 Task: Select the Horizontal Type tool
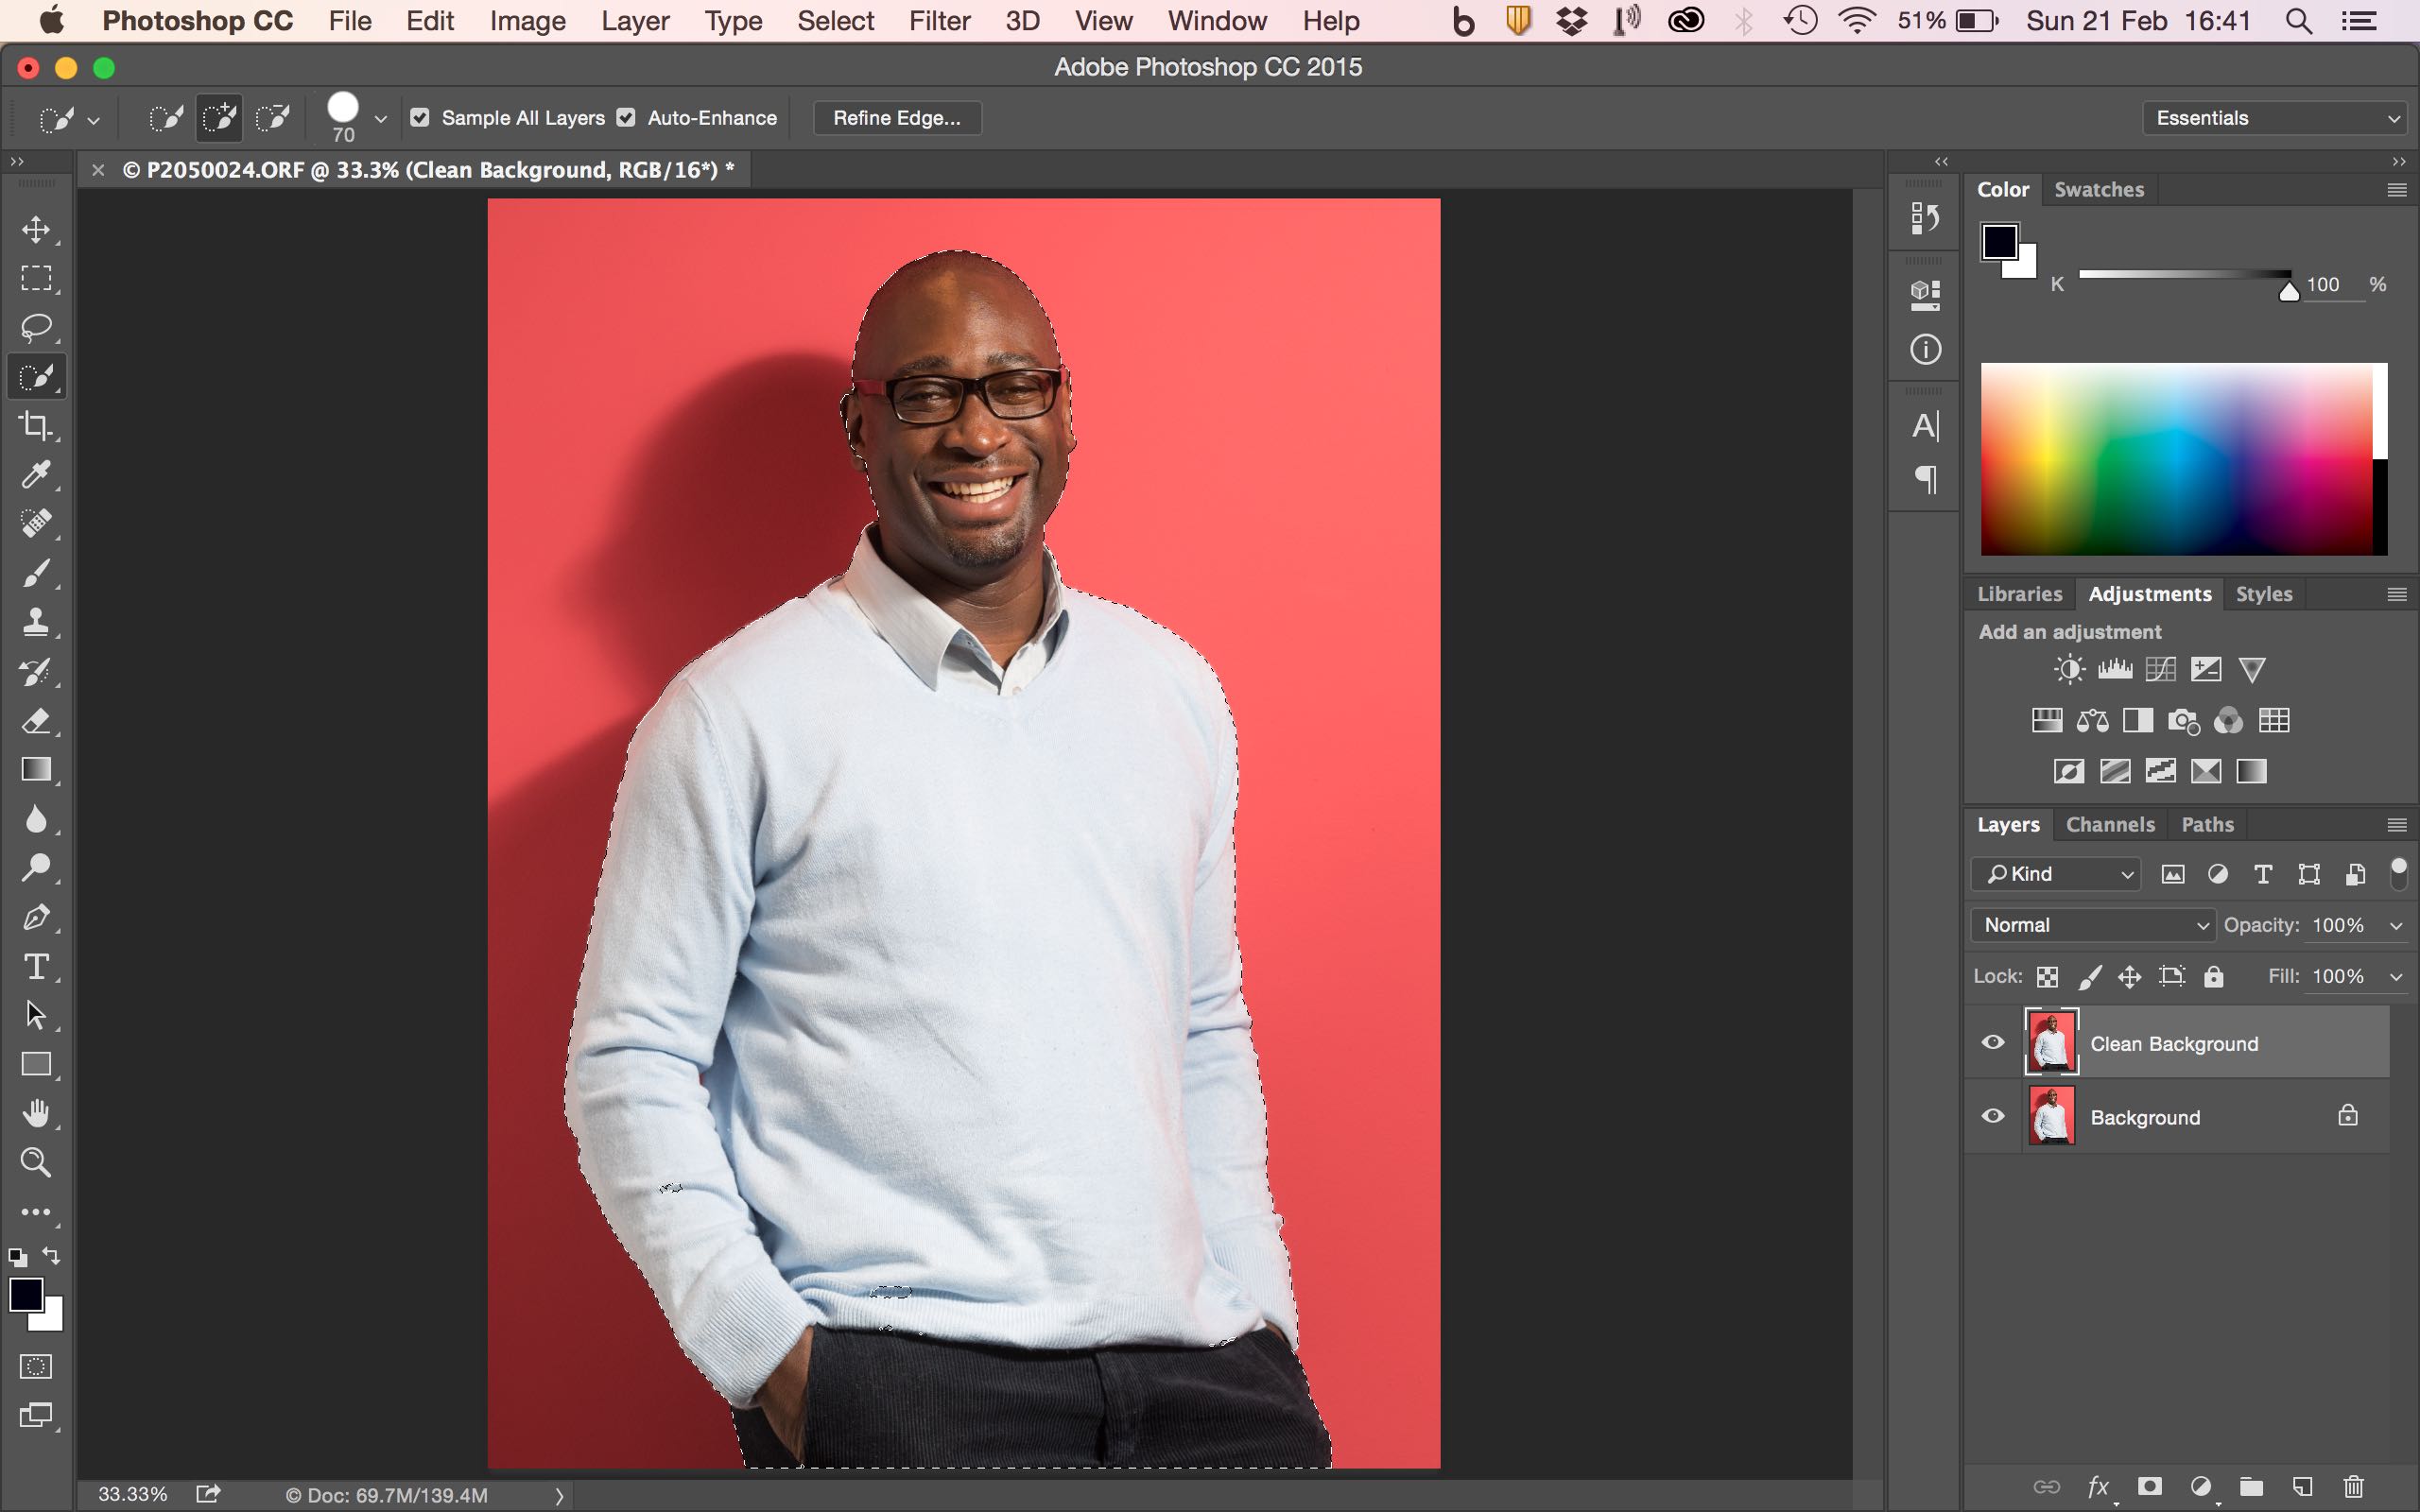point(36,966)
